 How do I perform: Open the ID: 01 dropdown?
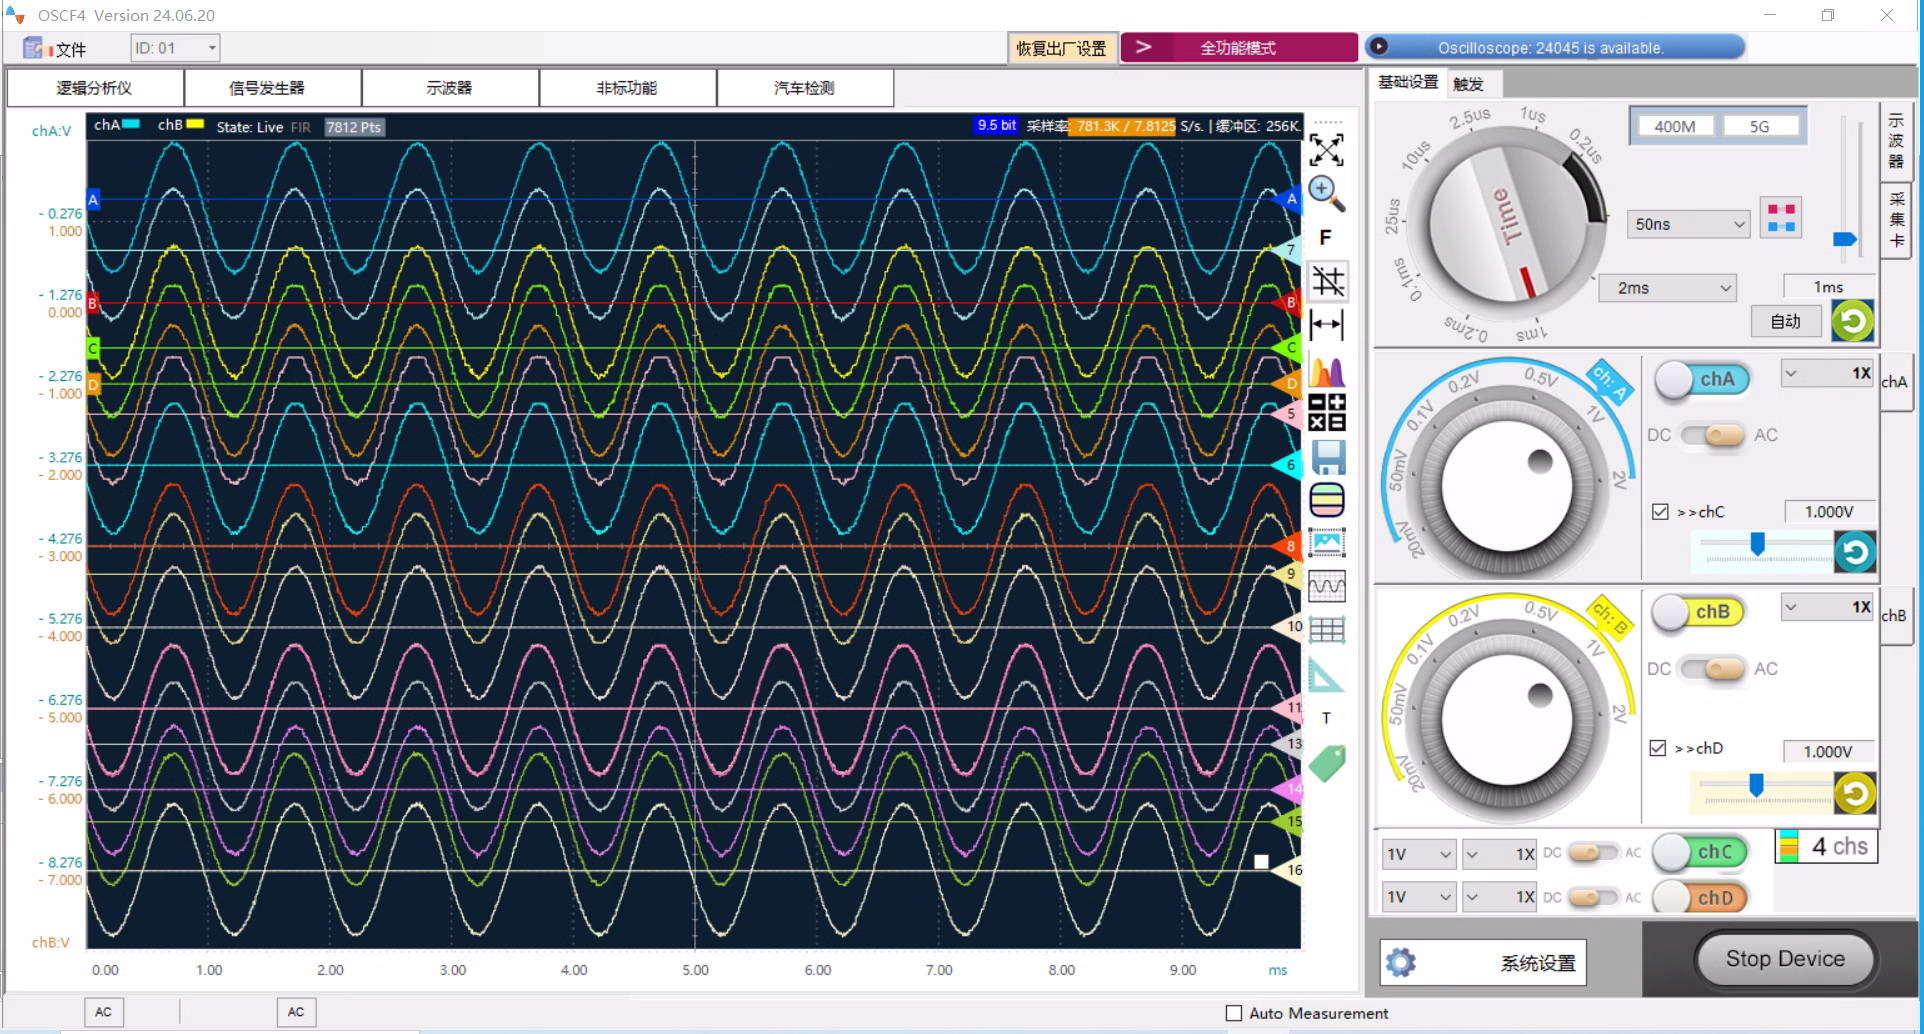(x=175, y=48)
